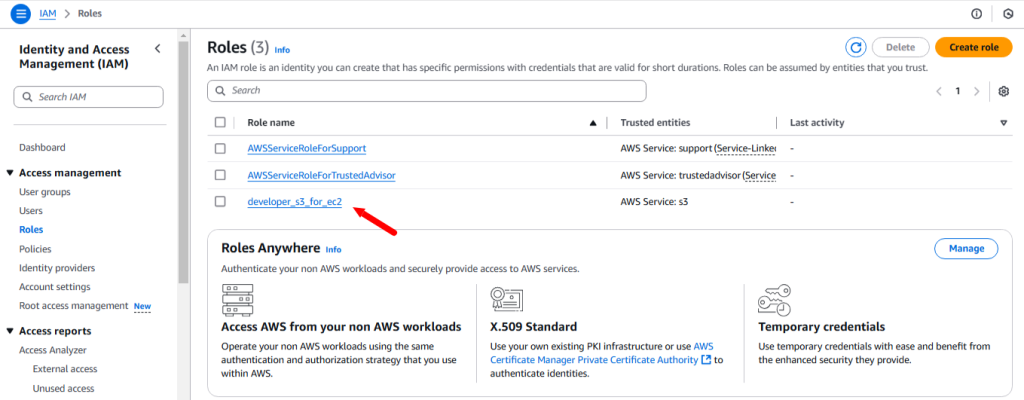This screenshot has height=400, width=1024.
Task: Open Info link next to Roles Anywhere
Action: 333,250
